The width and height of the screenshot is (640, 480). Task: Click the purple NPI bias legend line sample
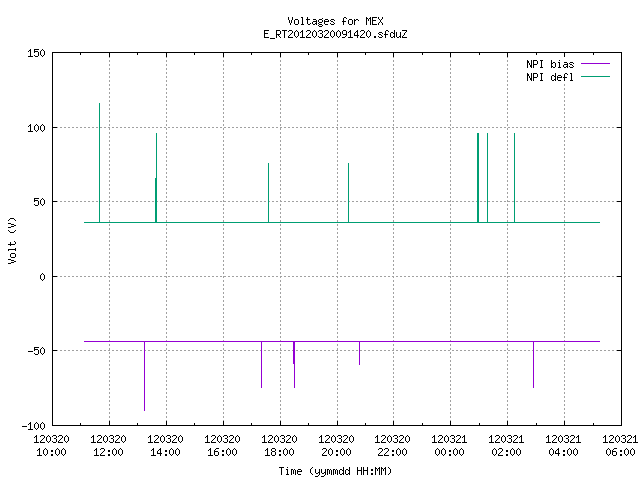(x=595, y=64)
